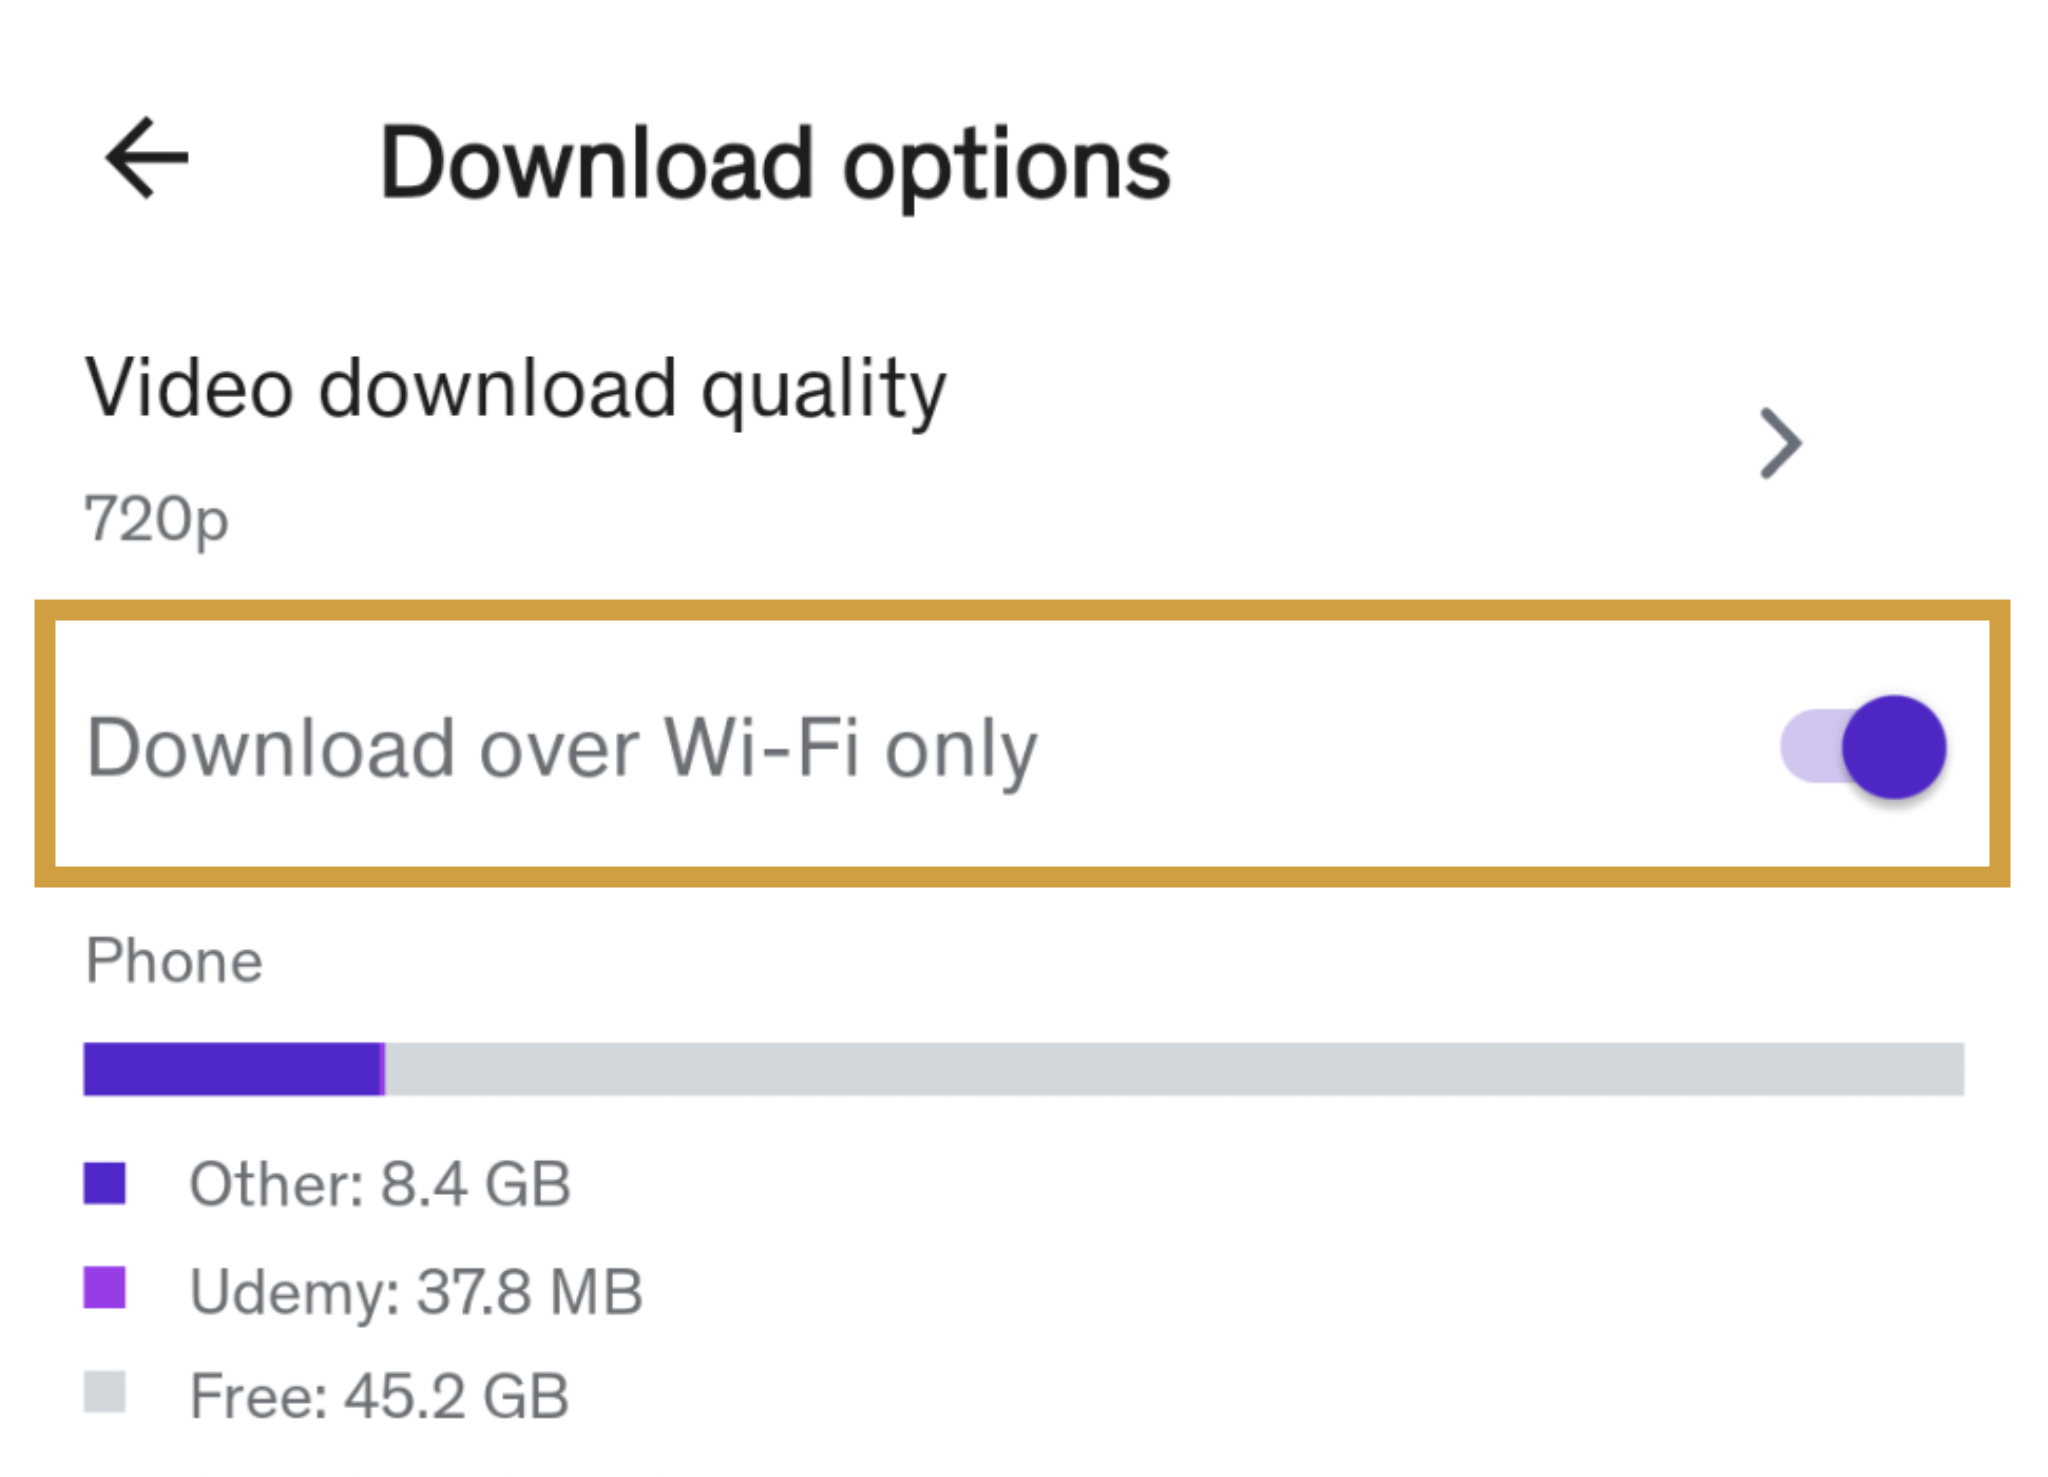
Task: Click the dark purple knob of the Wi-Fi switch
Action: coord(1893,747)
